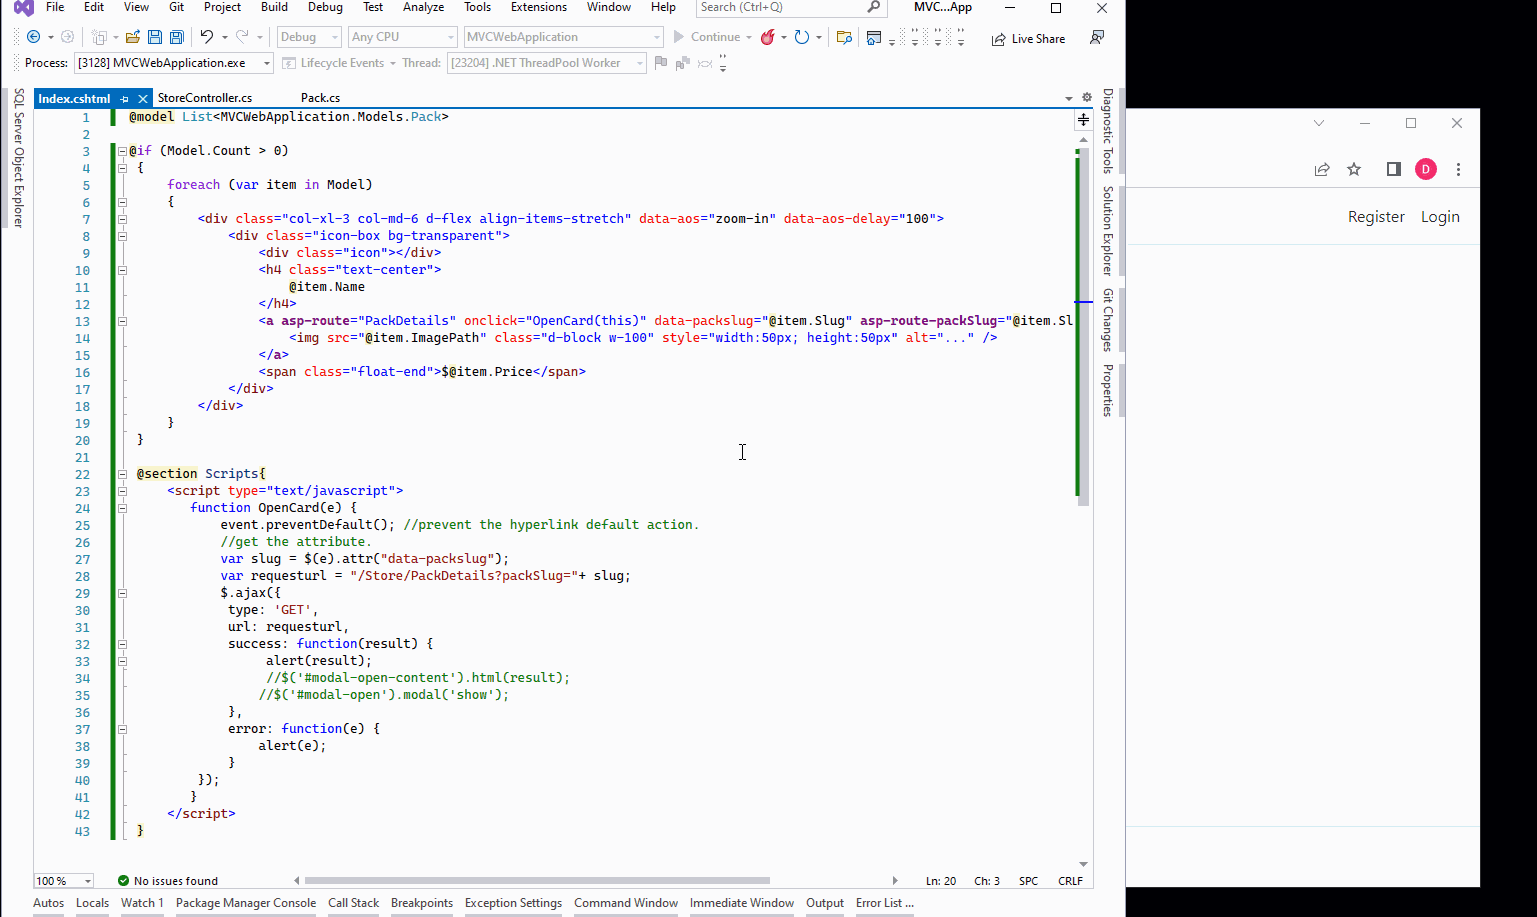Open the Call Stack tab
The image size is (1537, 917).
coord(353,903)
